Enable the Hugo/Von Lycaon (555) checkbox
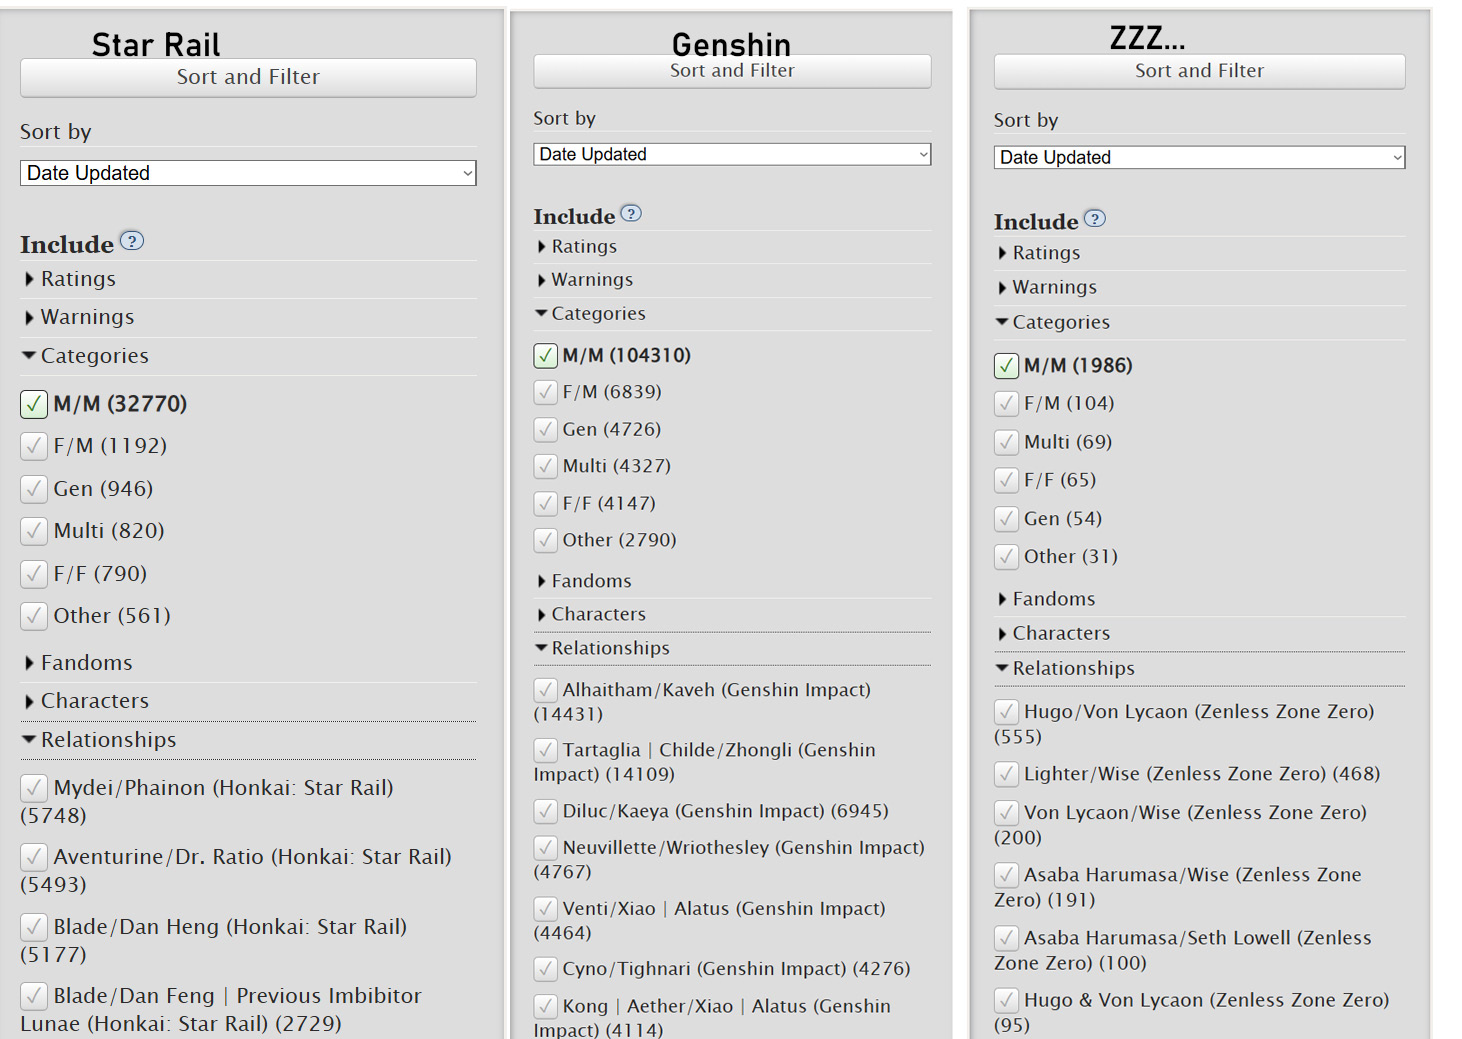This screenshot has width=1462, height=1039. pos(1006,712)
